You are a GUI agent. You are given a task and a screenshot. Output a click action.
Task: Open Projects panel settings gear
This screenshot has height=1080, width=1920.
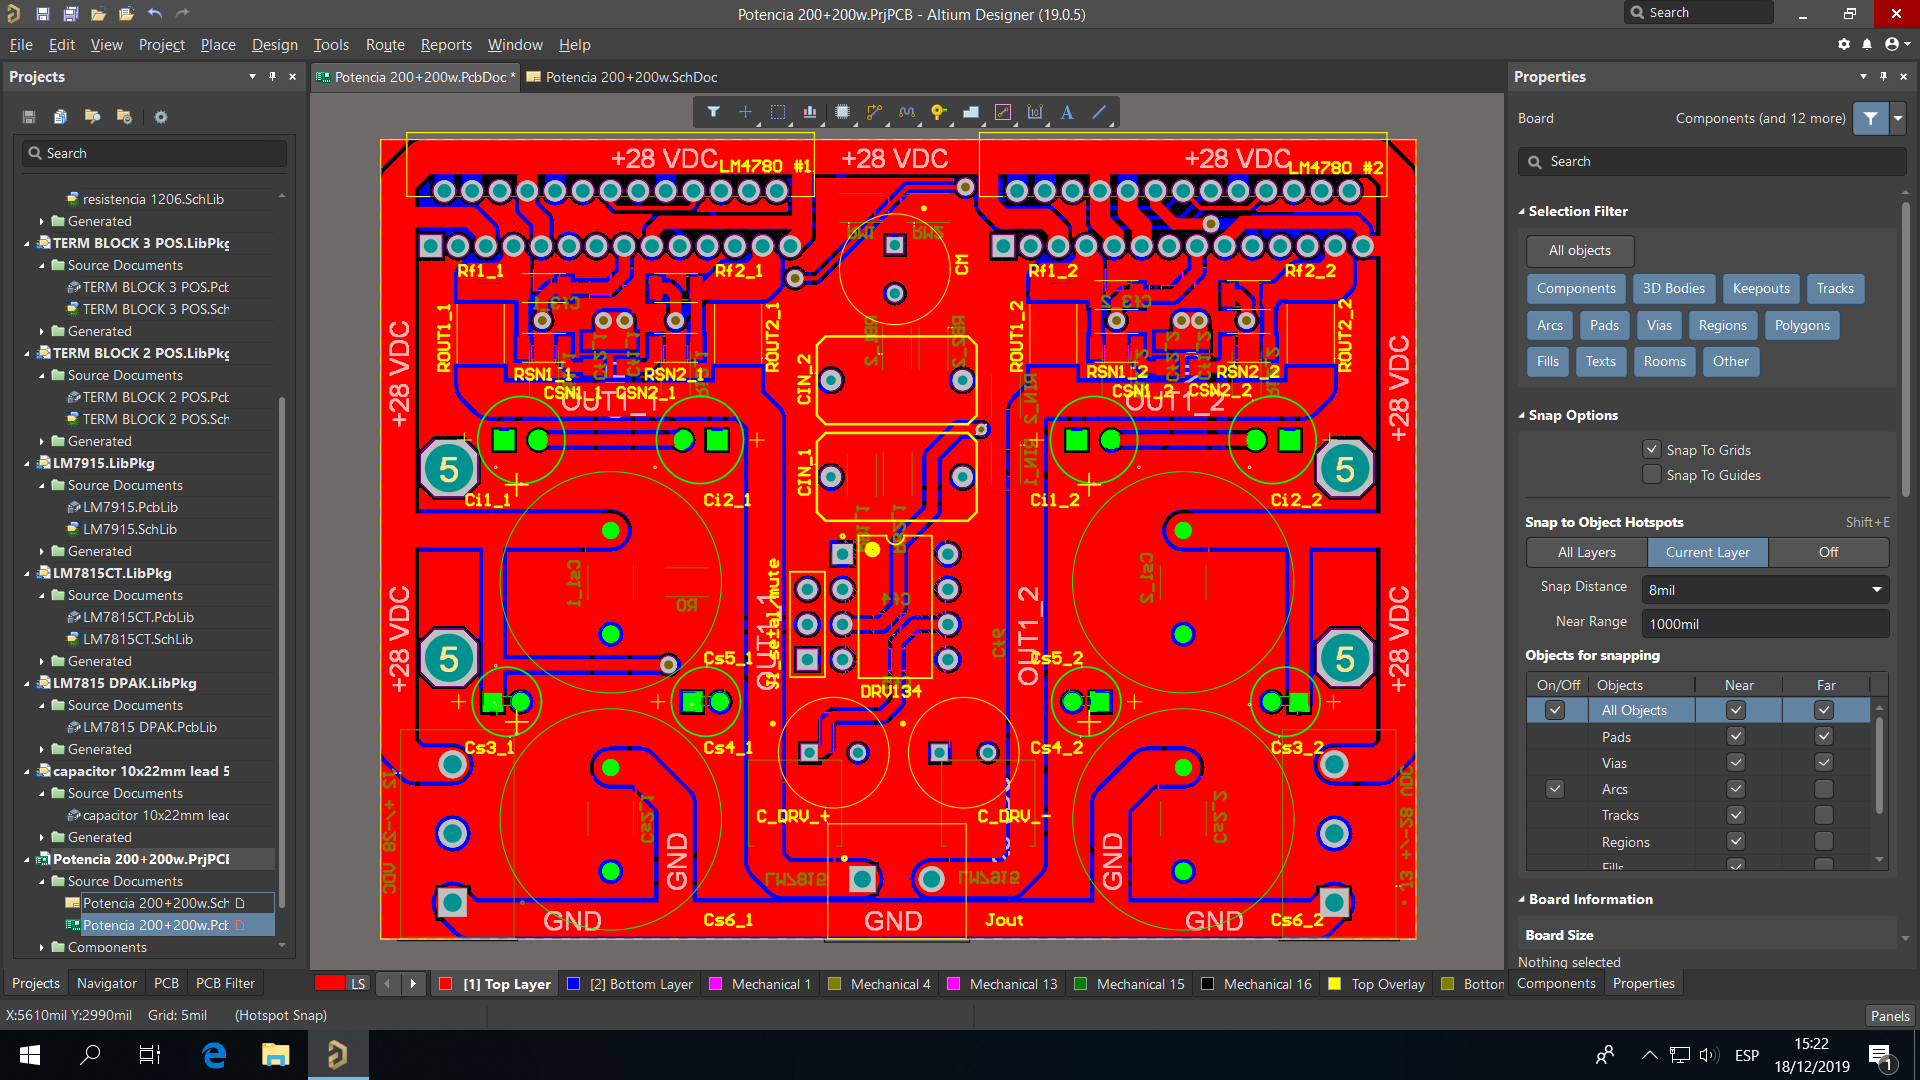(x=161, y=117)
